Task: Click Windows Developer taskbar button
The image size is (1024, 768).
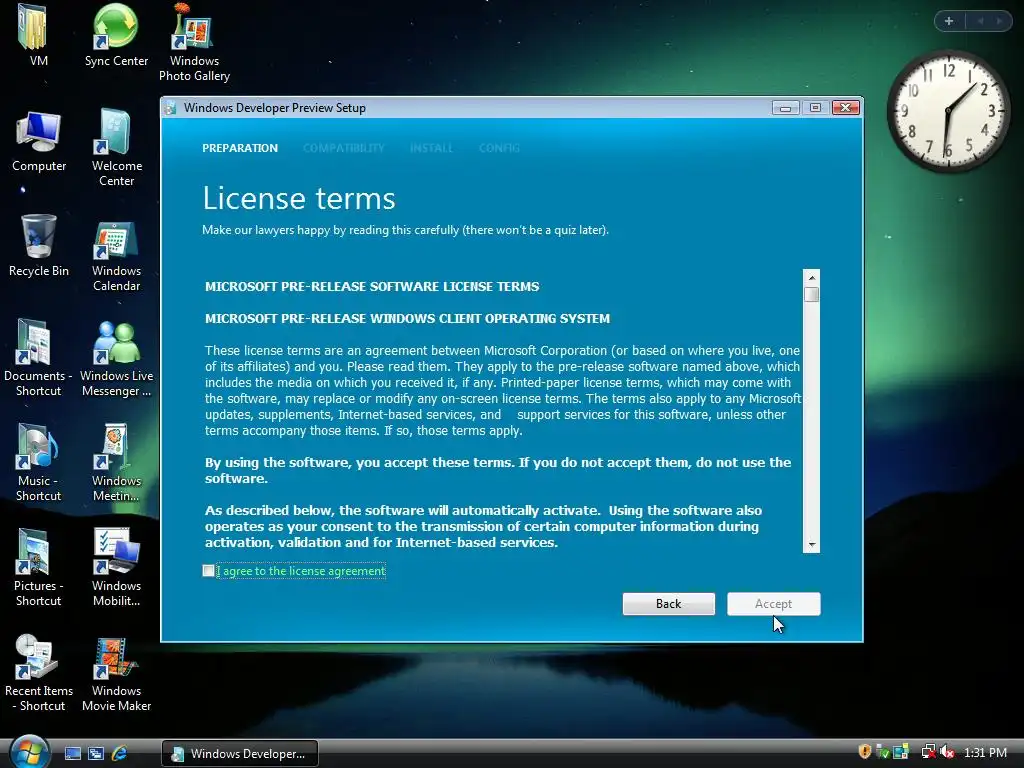Action: click(240, 753)
